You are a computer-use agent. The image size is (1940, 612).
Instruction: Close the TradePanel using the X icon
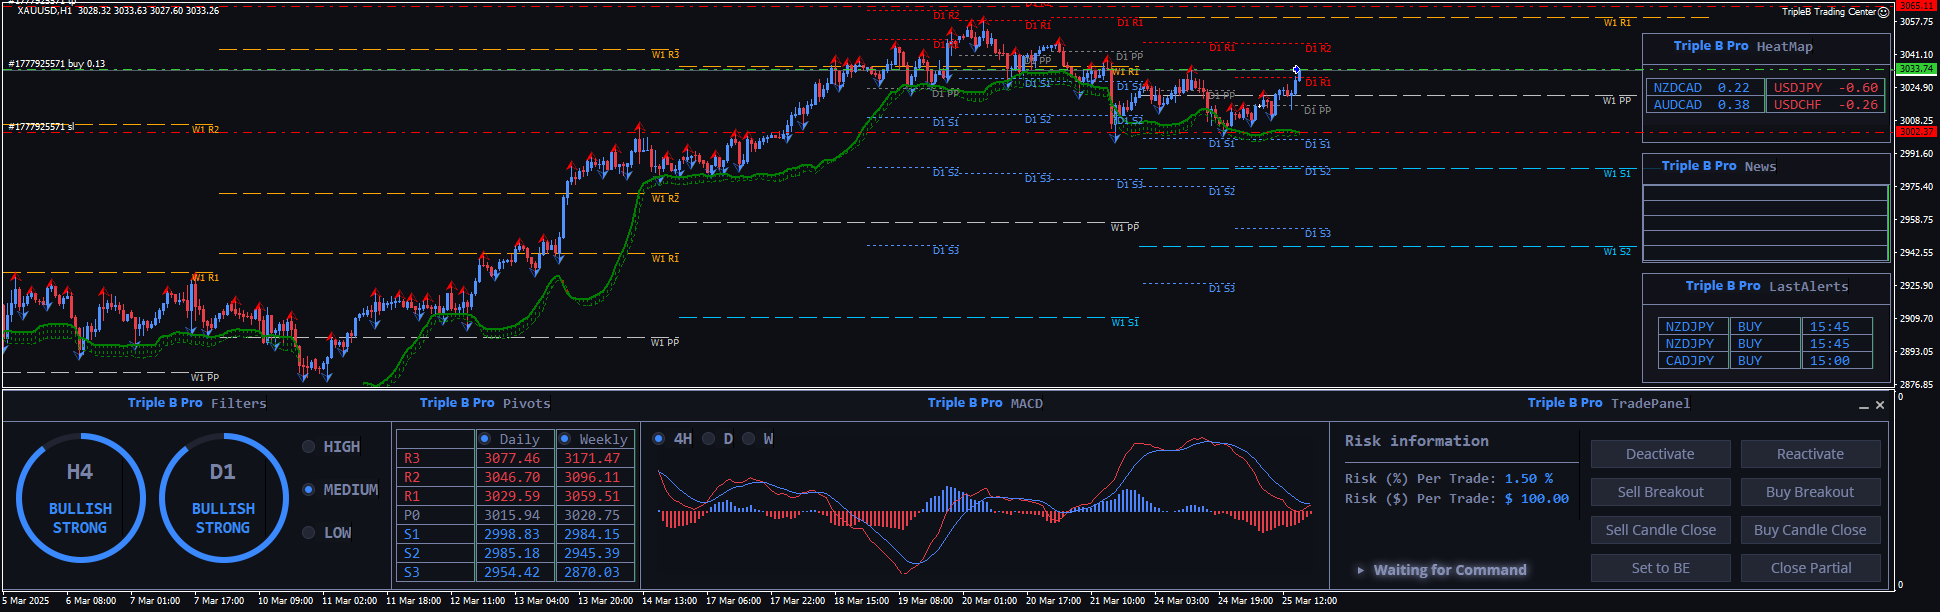1880,405
